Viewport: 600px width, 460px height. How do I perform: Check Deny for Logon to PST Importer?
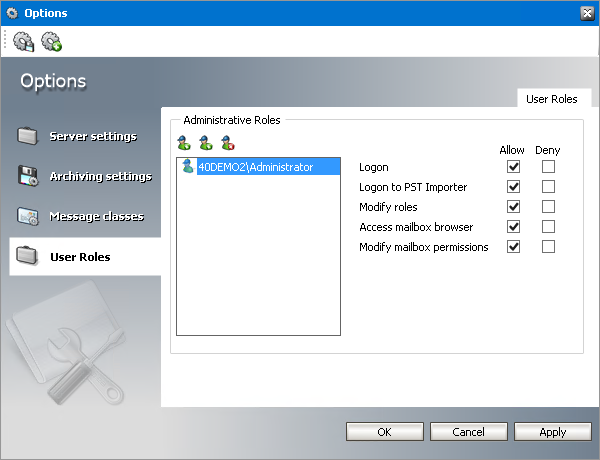tap(548, 187)
